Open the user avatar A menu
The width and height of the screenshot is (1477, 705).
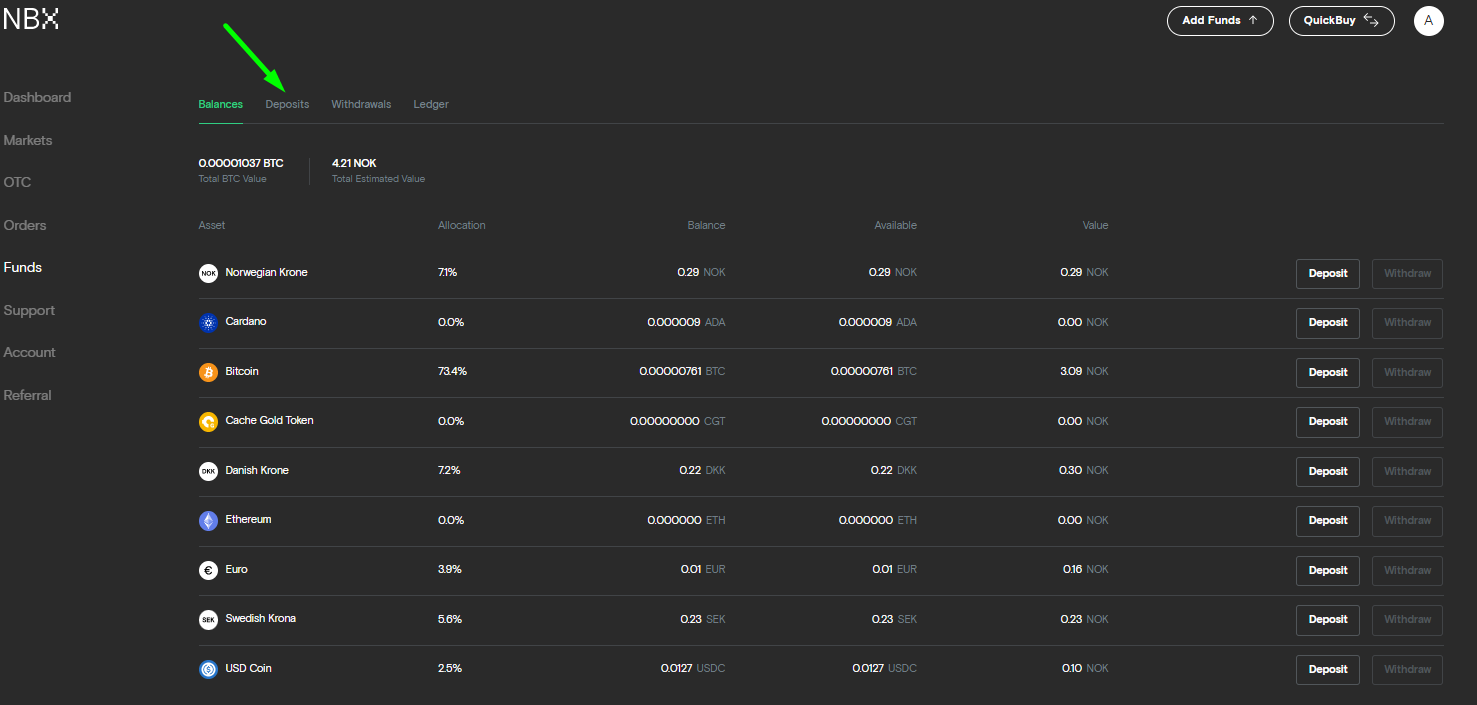(1428, 20)
